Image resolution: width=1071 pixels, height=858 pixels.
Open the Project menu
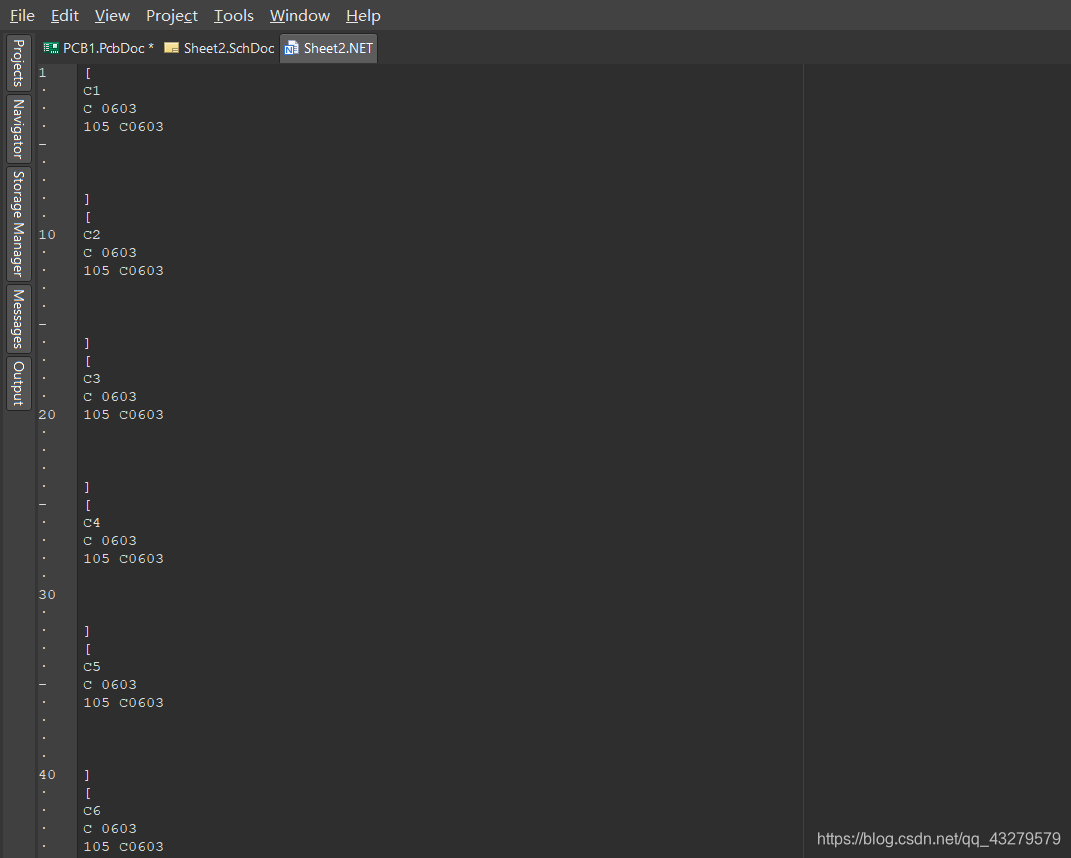[172, 15]
